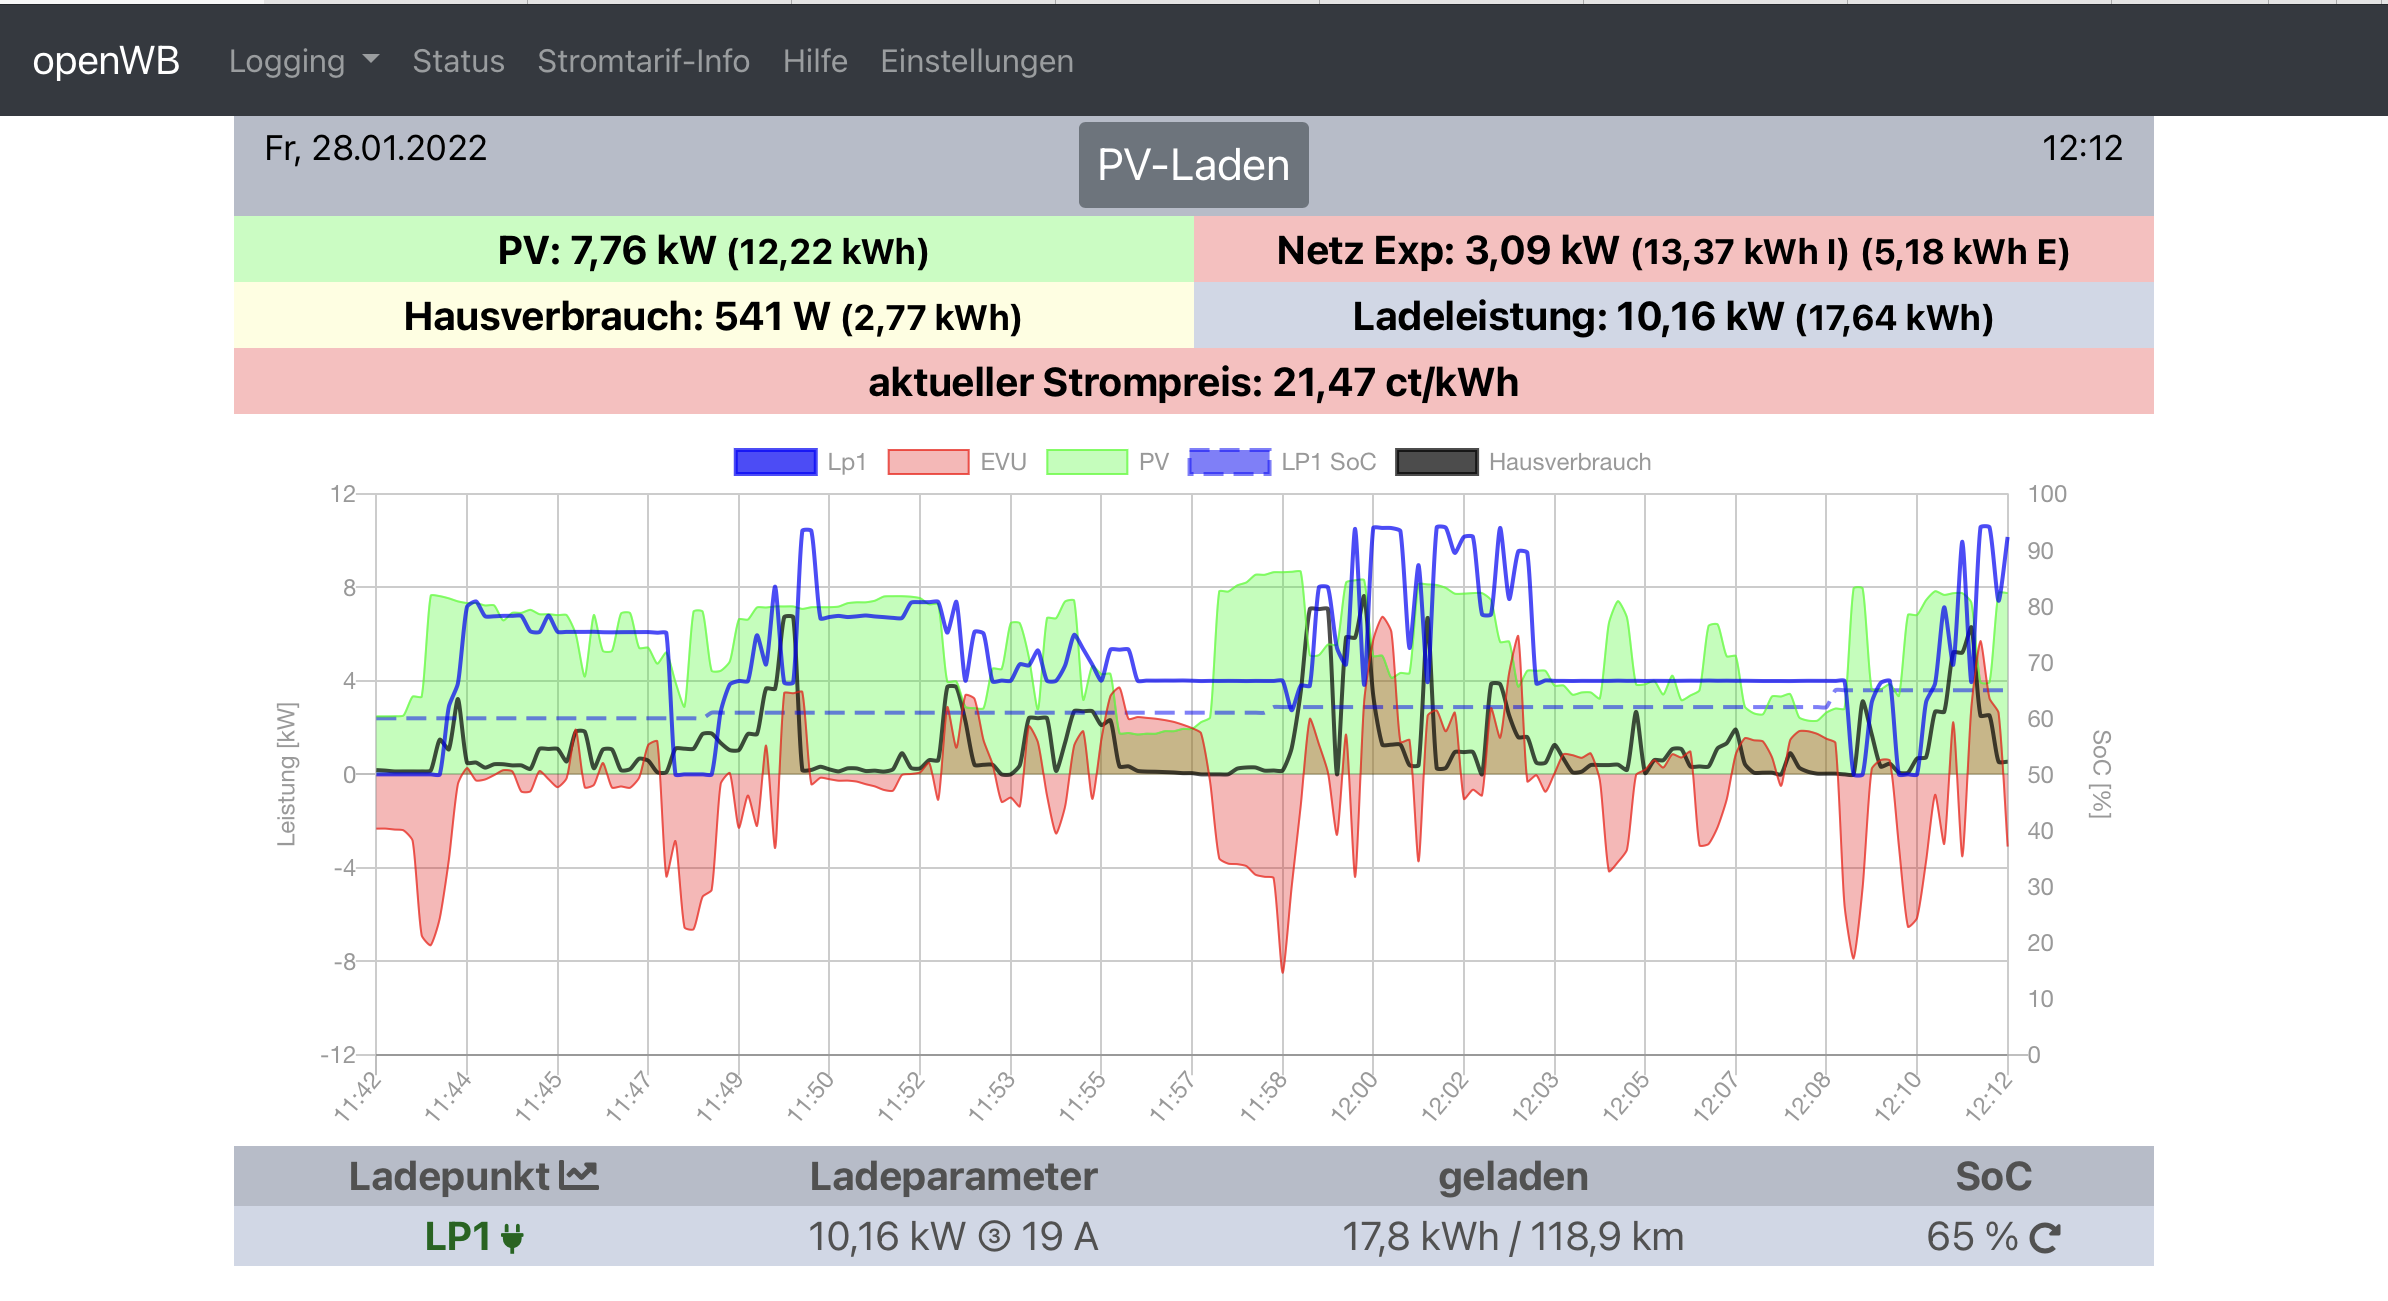Click the green plug icon beside LP1
The image size is (2388, 1301).
pyautogui.click(x=512, y=1238)
